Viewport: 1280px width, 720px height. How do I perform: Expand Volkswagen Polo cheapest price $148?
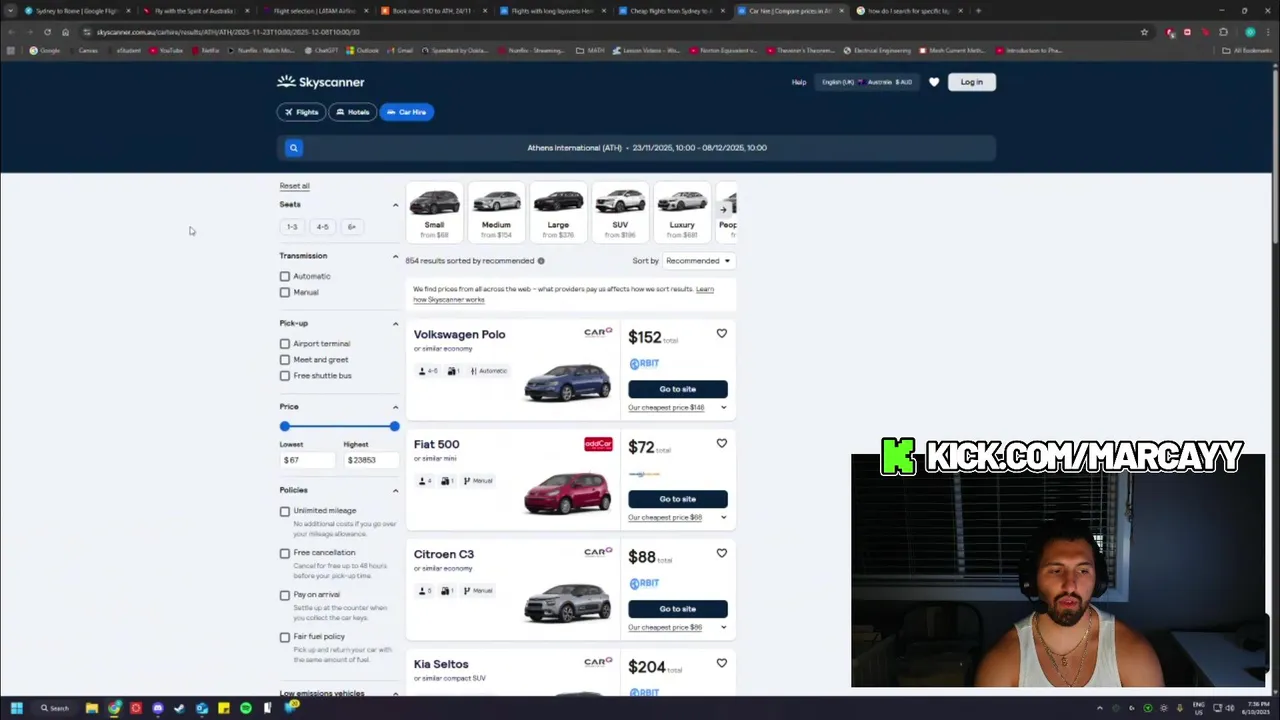pos(677,408)
